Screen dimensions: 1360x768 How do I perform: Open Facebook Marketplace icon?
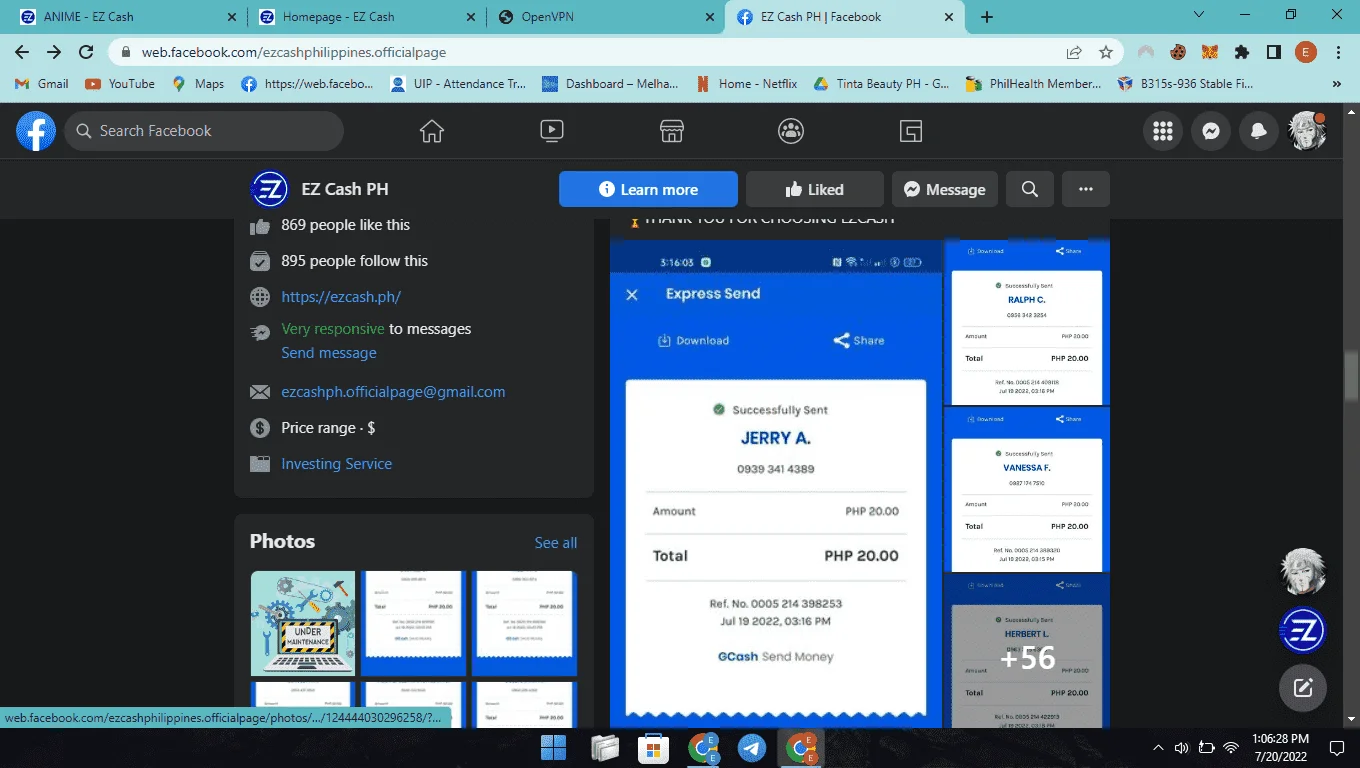coord(671,131)
